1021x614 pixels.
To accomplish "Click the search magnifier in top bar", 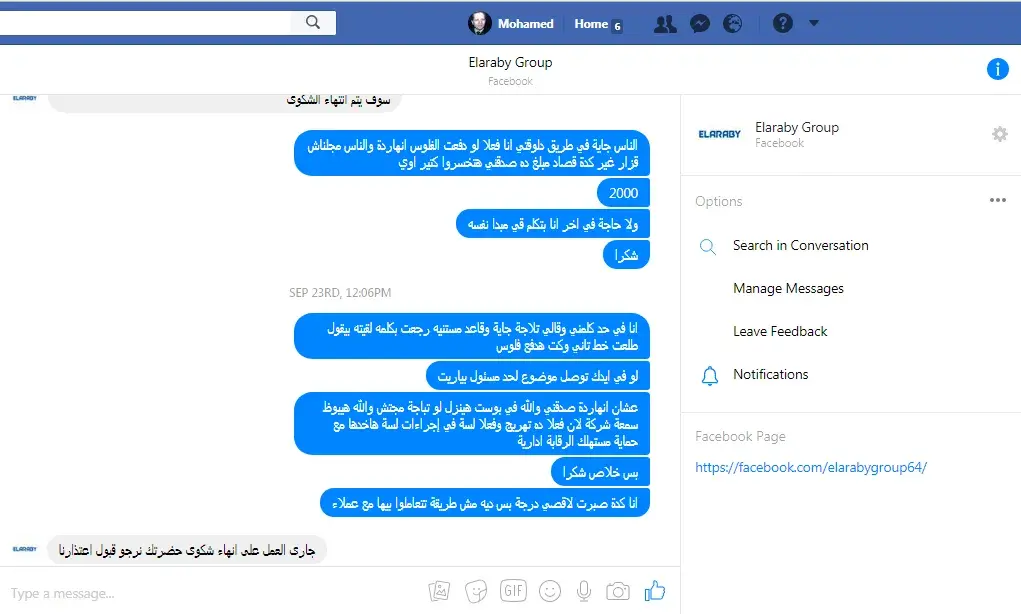I will (x=313, y=23).
